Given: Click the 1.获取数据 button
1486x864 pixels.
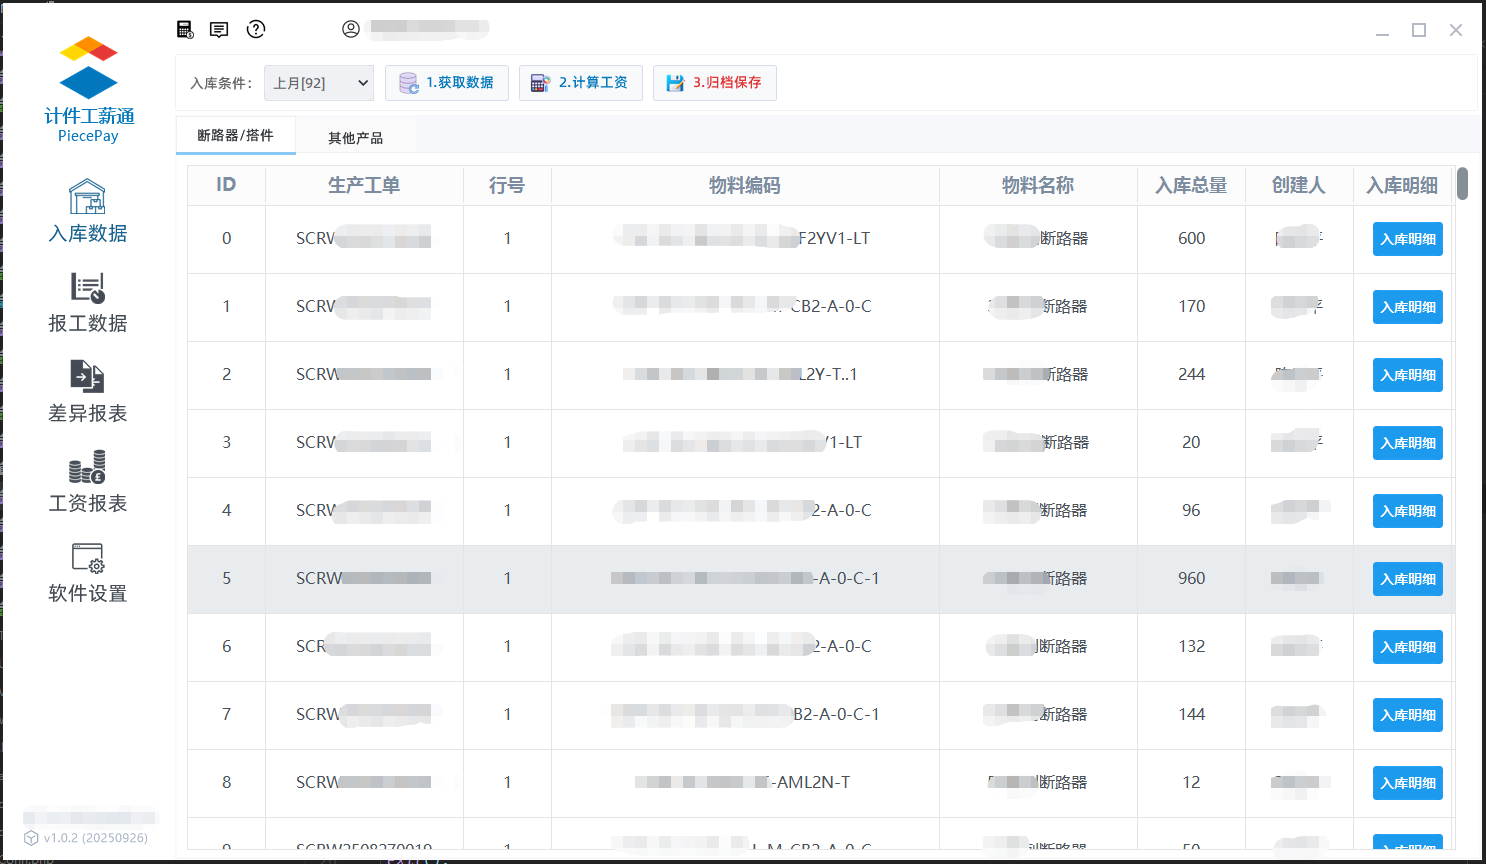Looking at the screenshot, I should pyautogui.click(x=447, y=83).
